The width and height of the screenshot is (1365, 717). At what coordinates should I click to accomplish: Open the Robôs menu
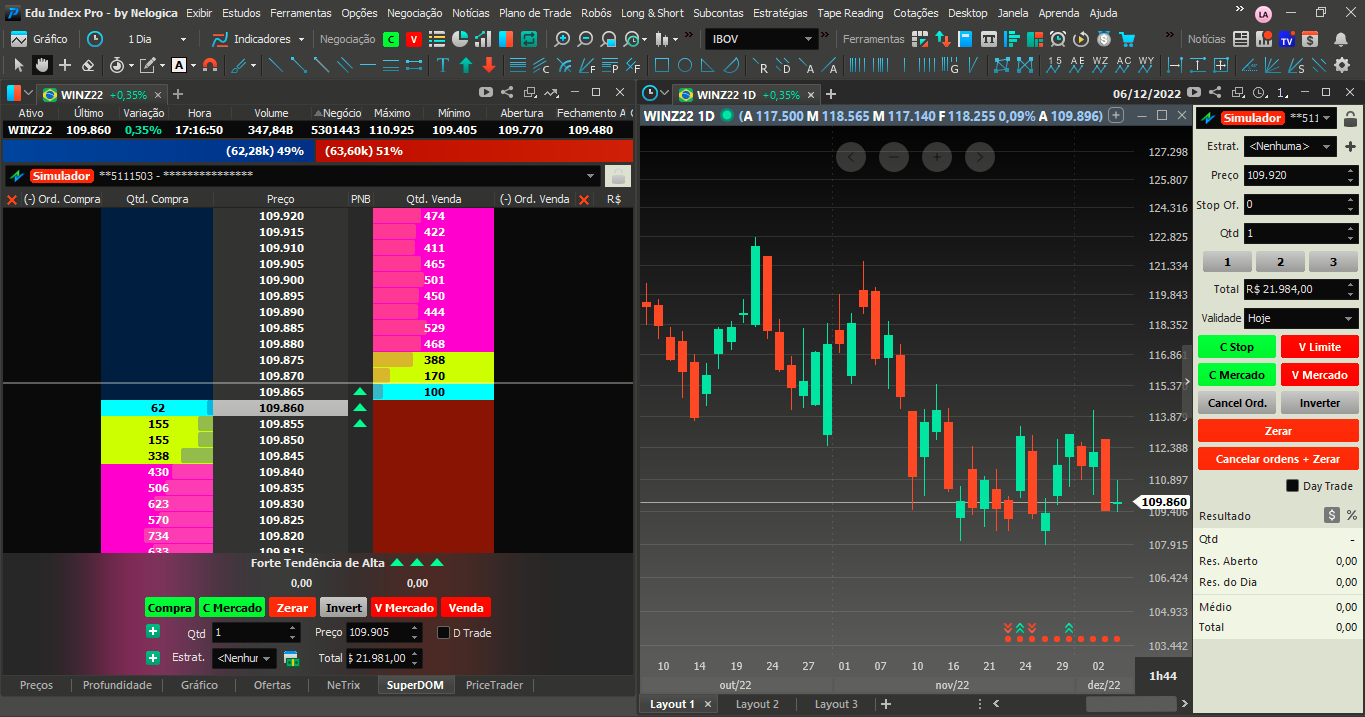tap(596, 13)
